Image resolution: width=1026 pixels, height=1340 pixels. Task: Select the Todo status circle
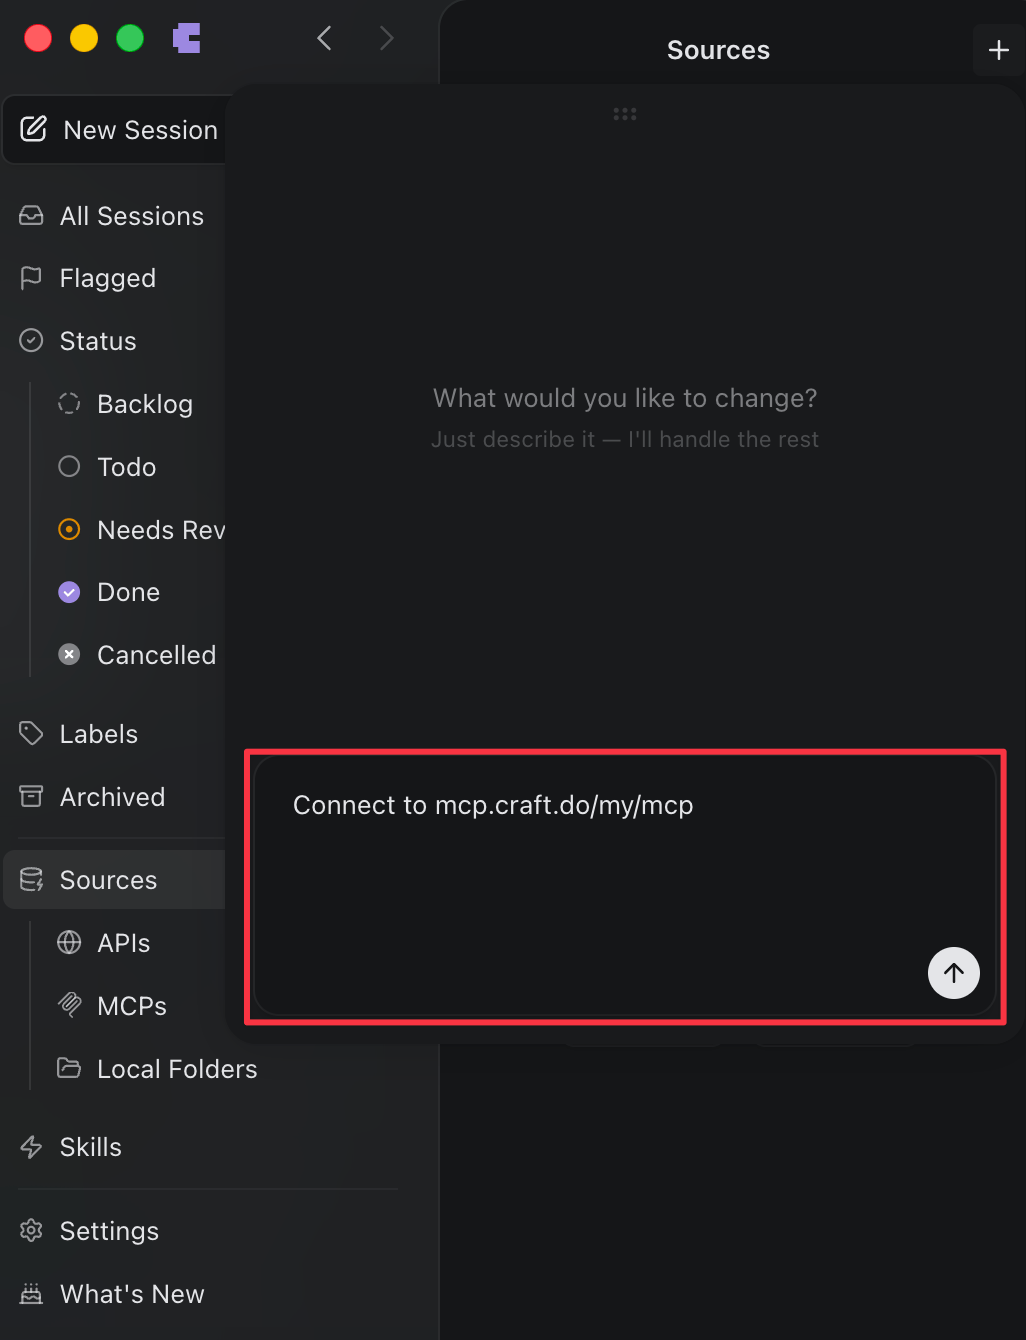pyautogui.click(x=68, y=466)
